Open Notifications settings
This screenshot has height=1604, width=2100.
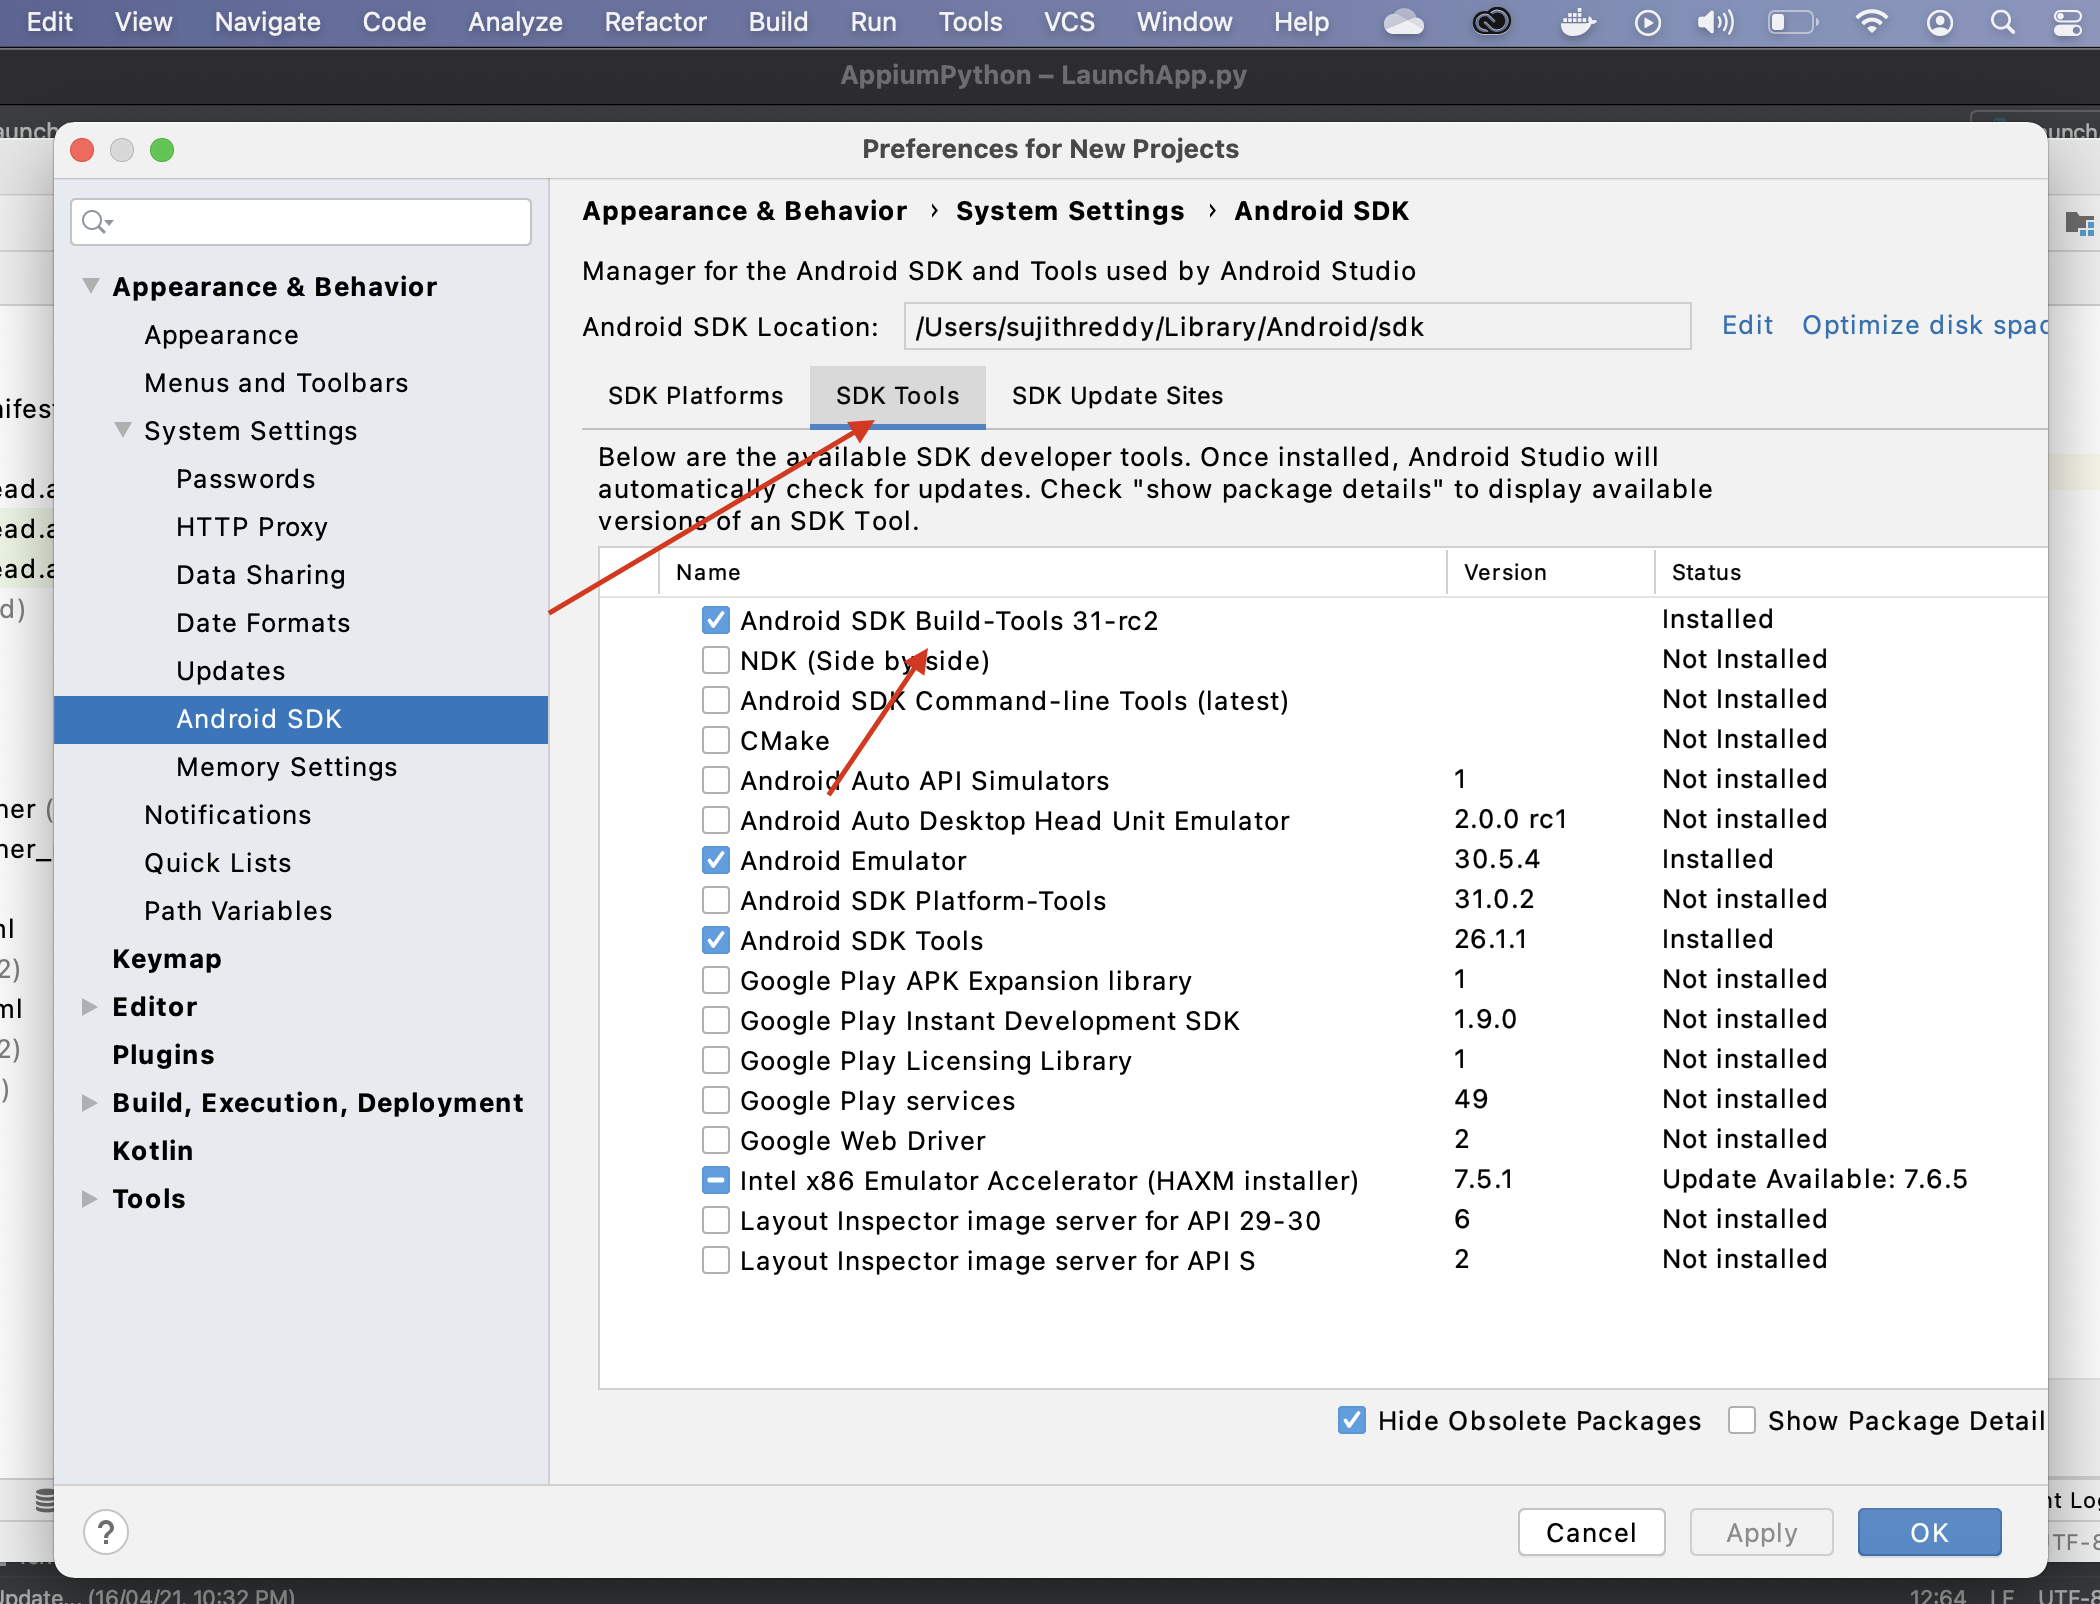pyautogui.click(x=228, y=815)
